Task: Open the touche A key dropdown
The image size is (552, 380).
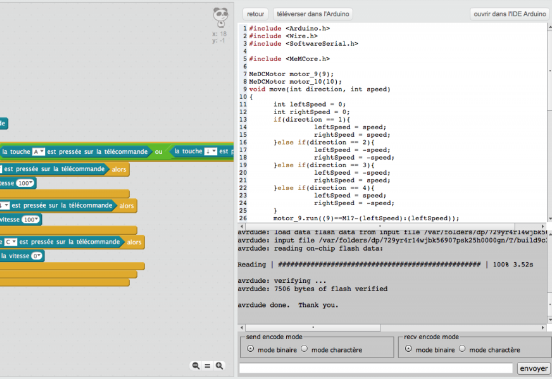Action: [x=38, y=152]
